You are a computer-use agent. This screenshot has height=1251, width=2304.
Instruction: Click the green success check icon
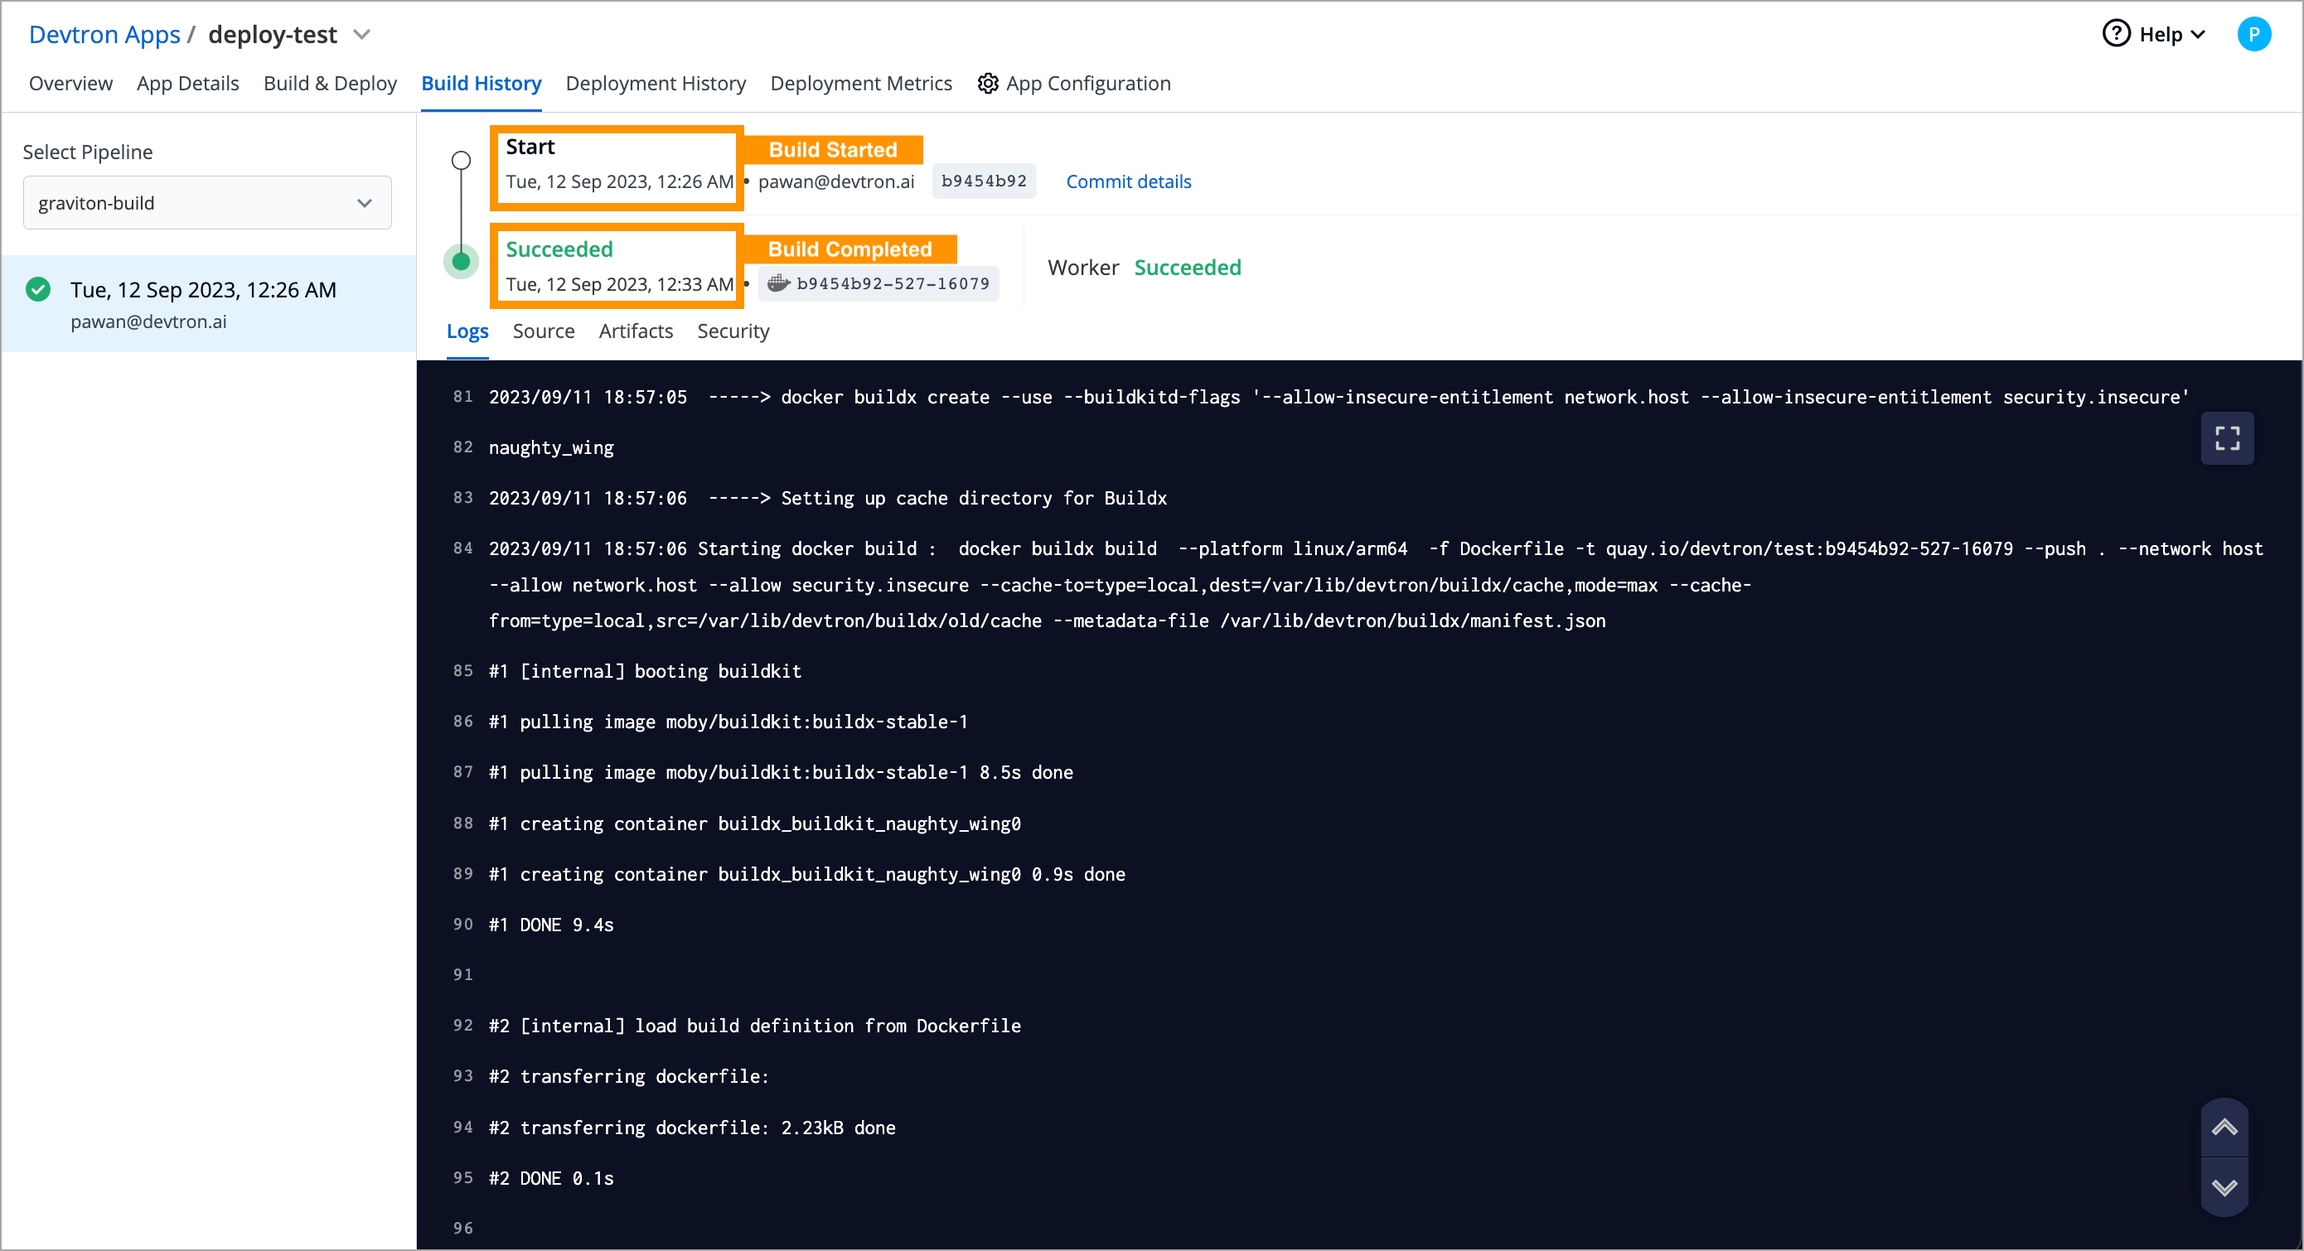38,290
